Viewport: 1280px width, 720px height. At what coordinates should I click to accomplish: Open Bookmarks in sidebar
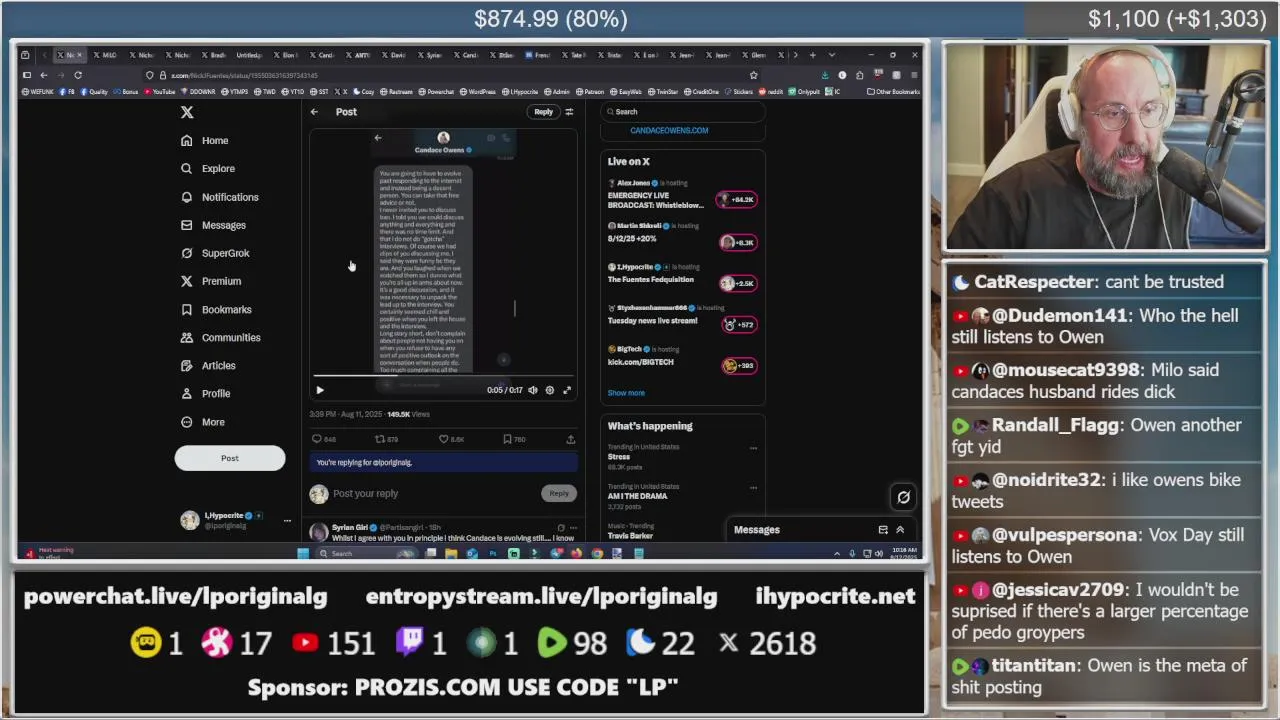click(216, 309)
